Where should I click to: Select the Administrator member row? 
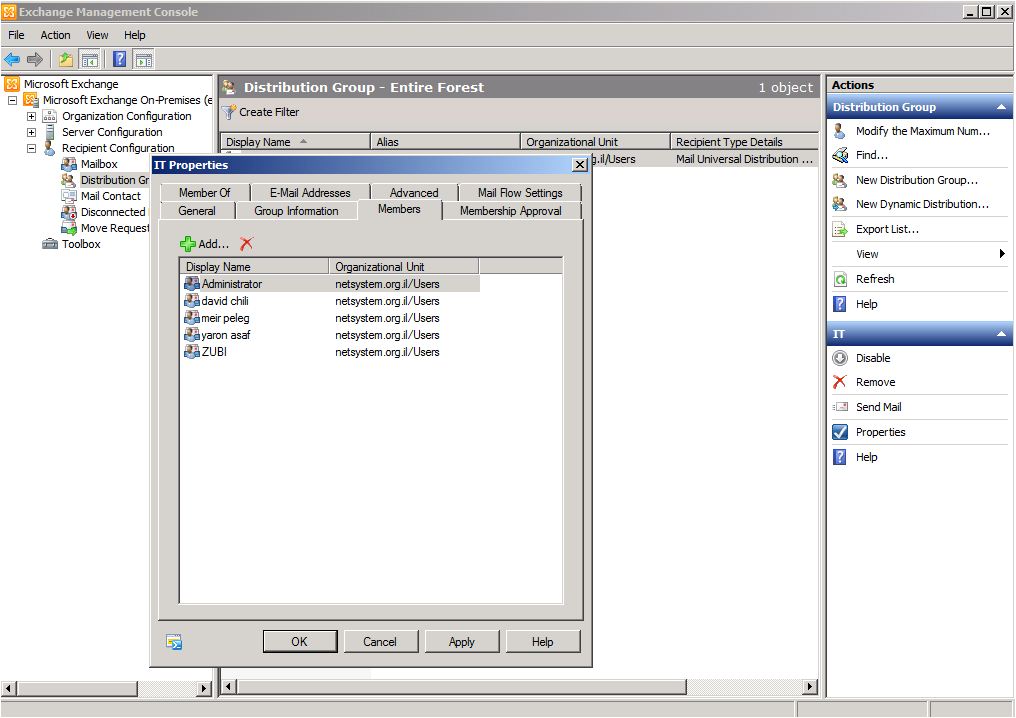coord(330,284)
